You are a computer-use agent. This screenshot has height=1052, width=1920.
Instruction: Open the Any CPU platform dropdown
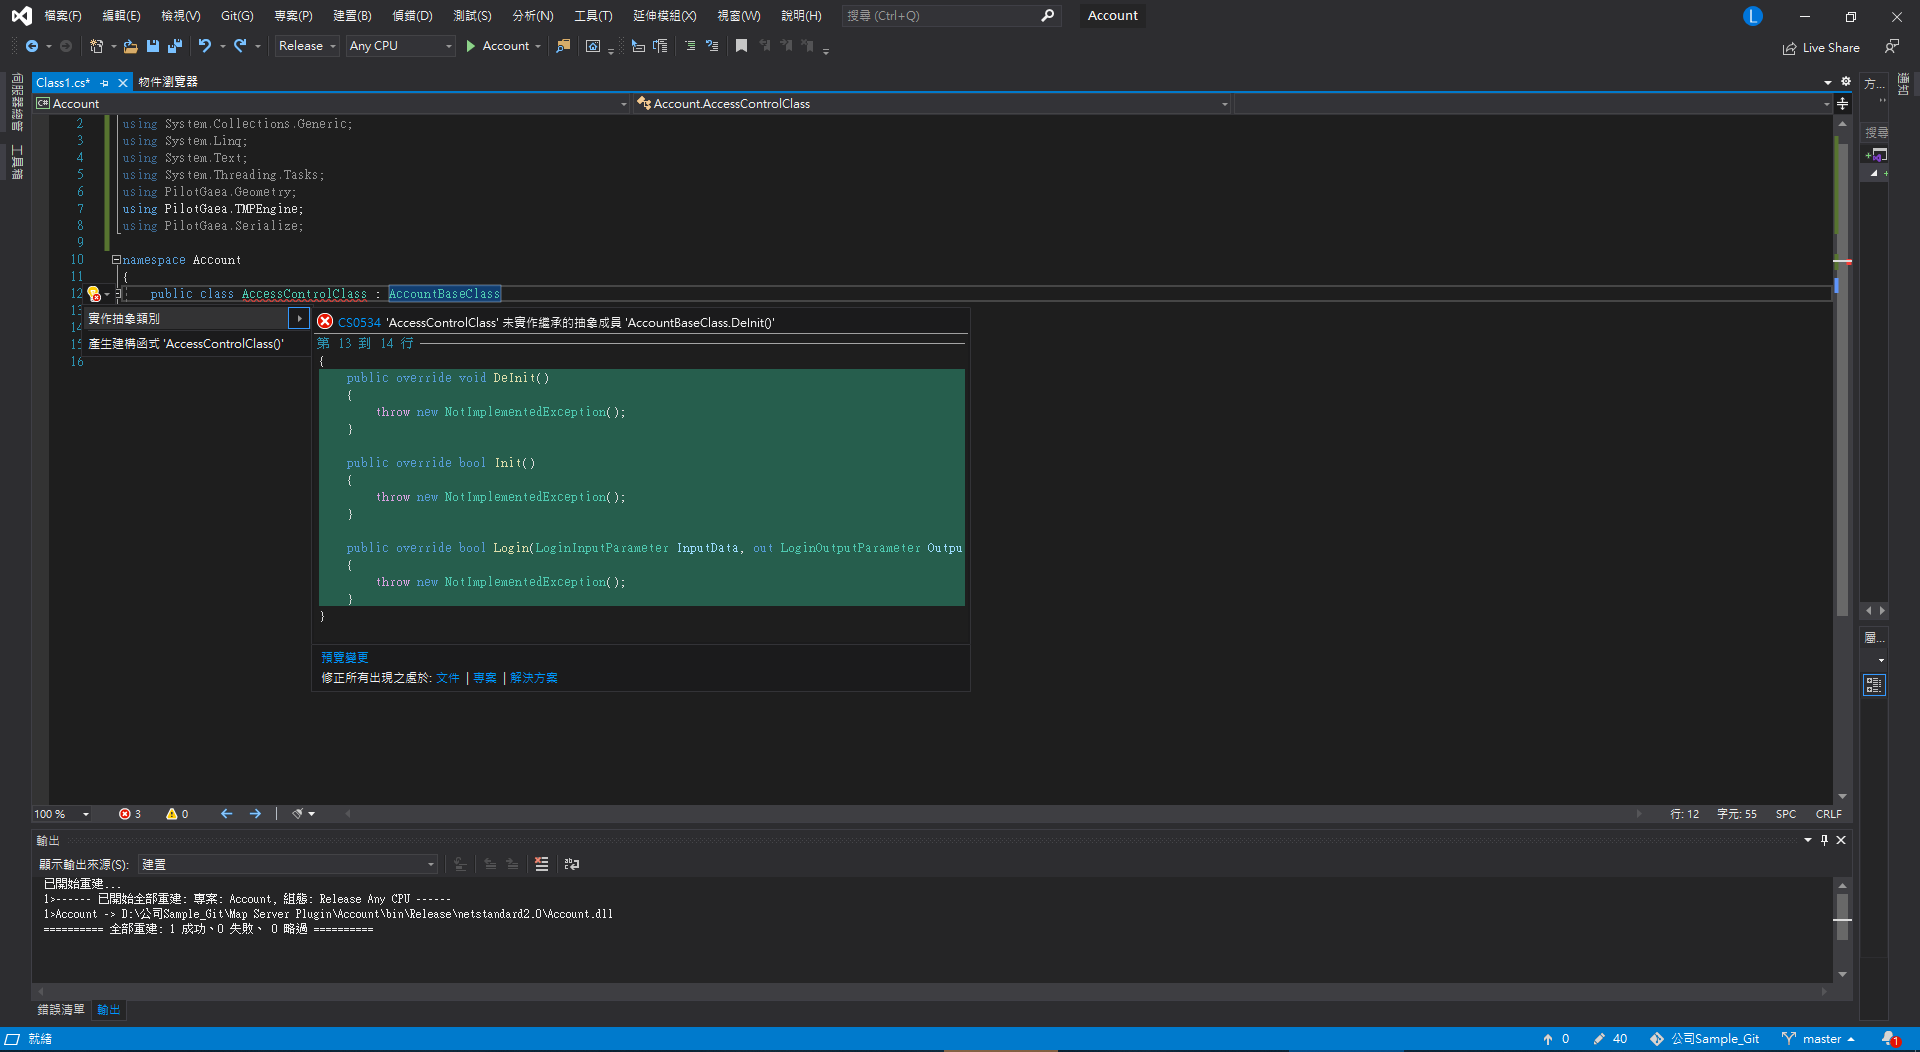[400, 46]
